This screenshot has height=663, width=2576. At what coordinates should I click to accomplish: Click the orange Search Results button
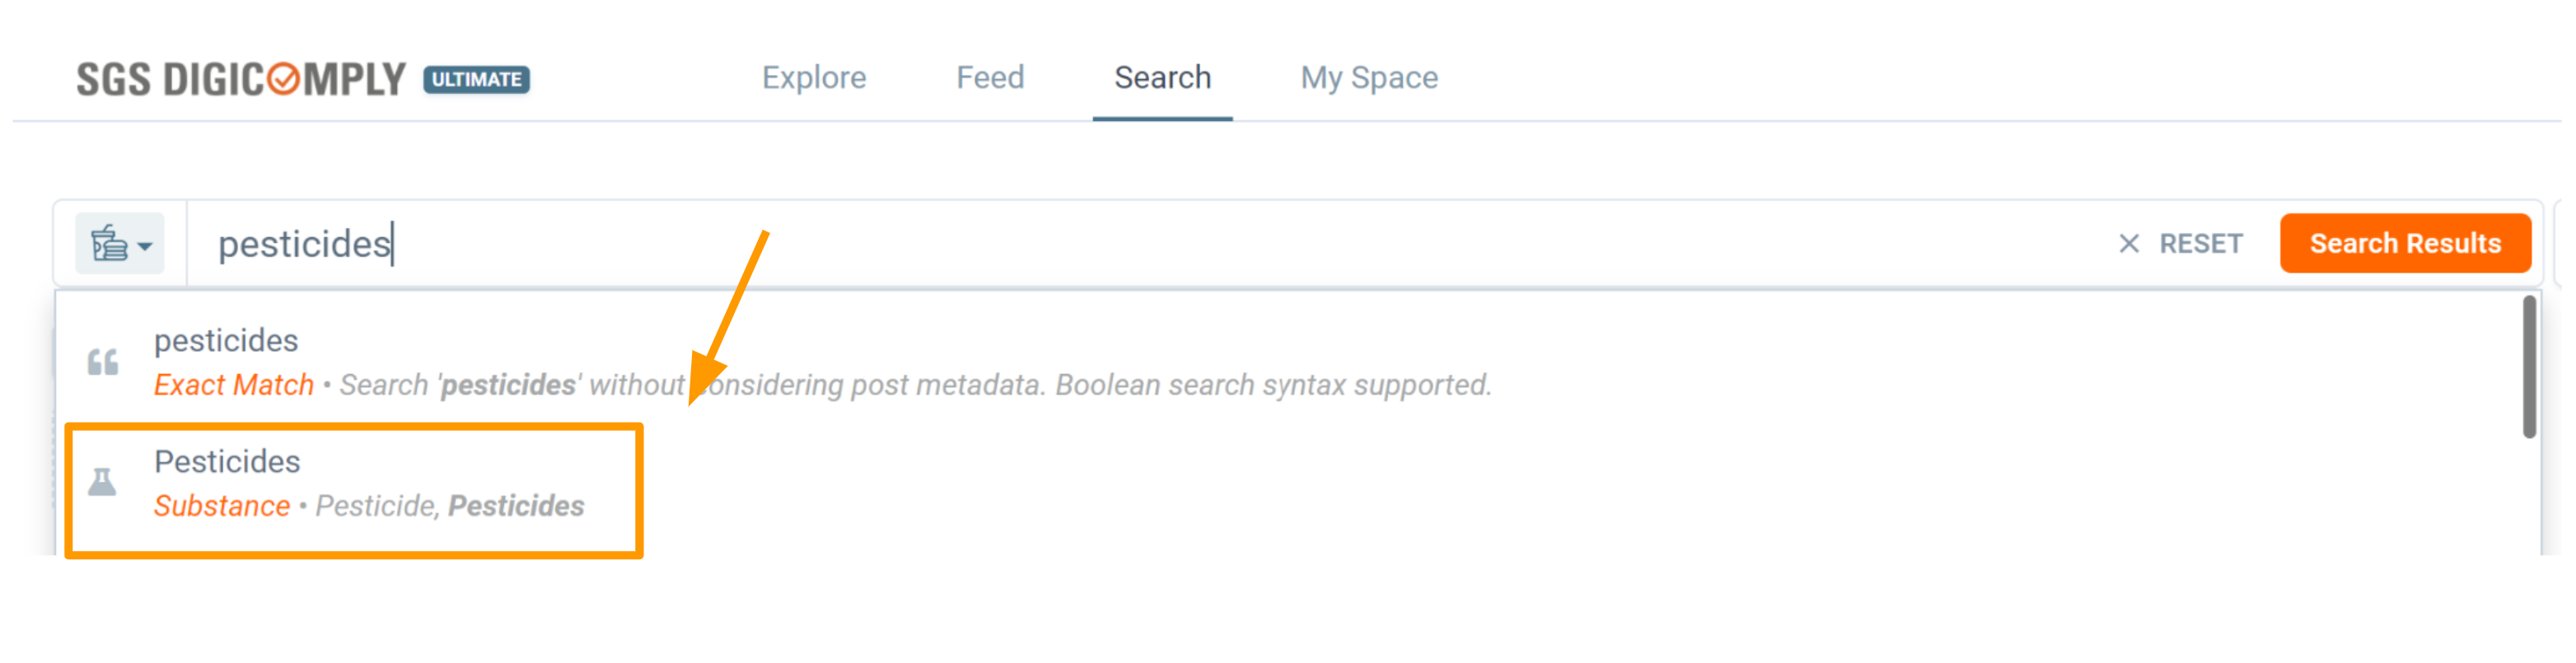click(2404, 243)
